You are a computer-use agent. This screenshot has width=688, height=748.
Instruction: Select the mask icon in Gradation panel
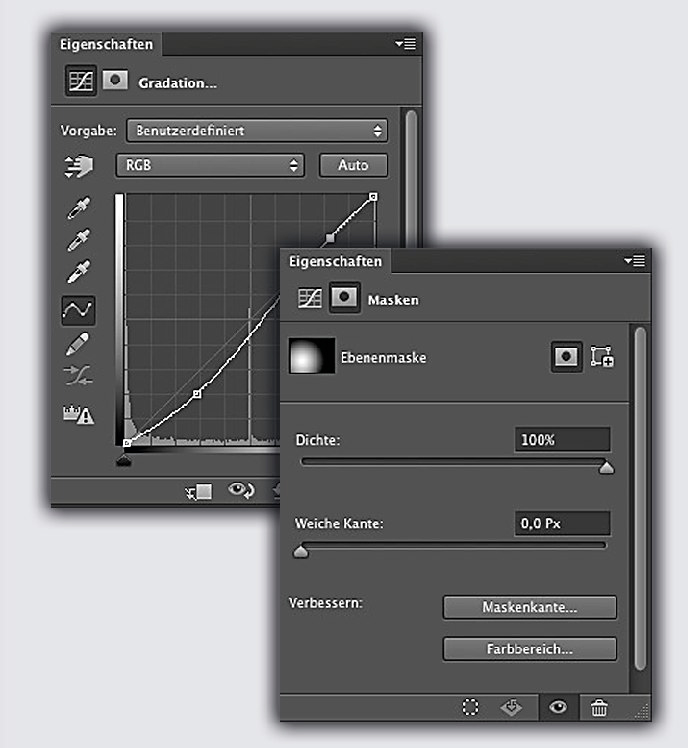pos(115,80)
